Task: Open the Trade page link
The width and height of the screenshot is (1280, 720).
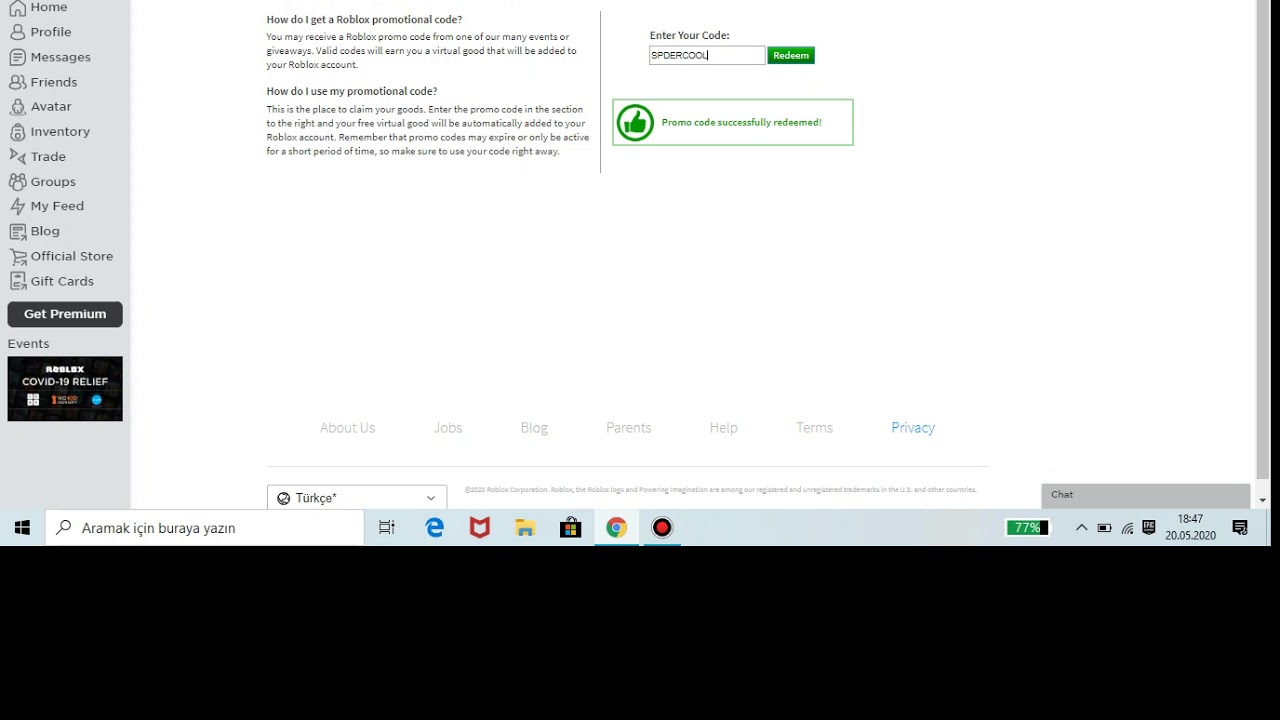Action: (48, 156)
